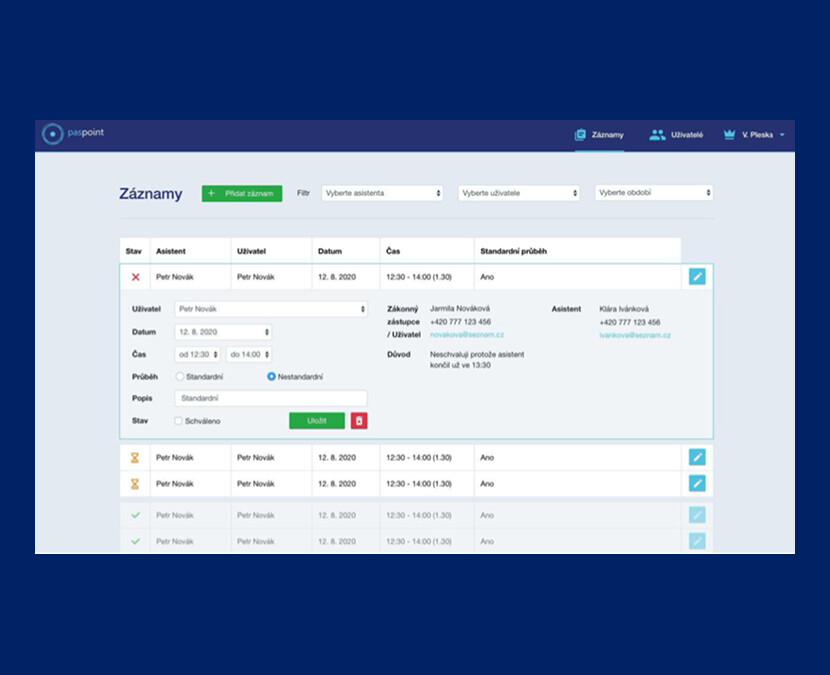The height and width of the screenshot is (675, 830).
Task: Open the Vyberte období filter dropdown
Action: pyautogui.click(x=654, y=193)
